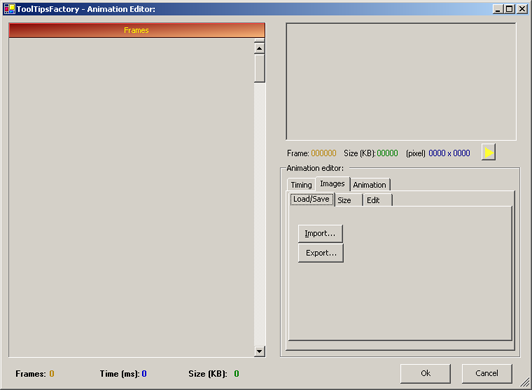Confirm with the Ok button

tap(425, 373)
